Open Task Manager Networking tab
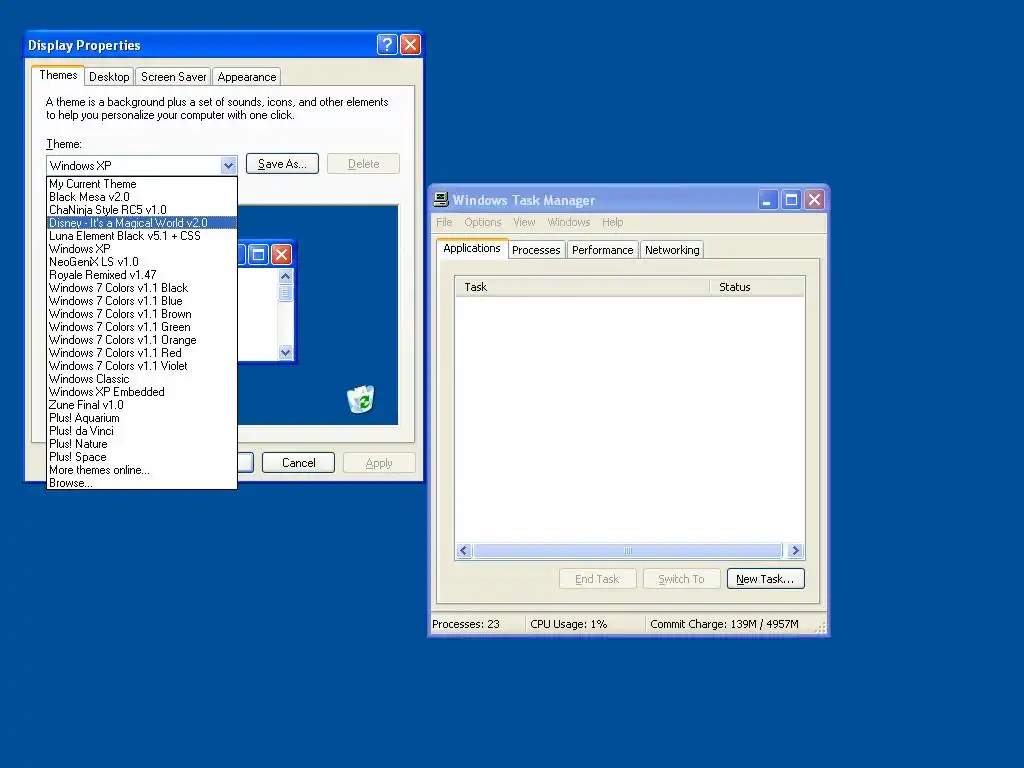 pyautogui.click(x=672, y=250)
